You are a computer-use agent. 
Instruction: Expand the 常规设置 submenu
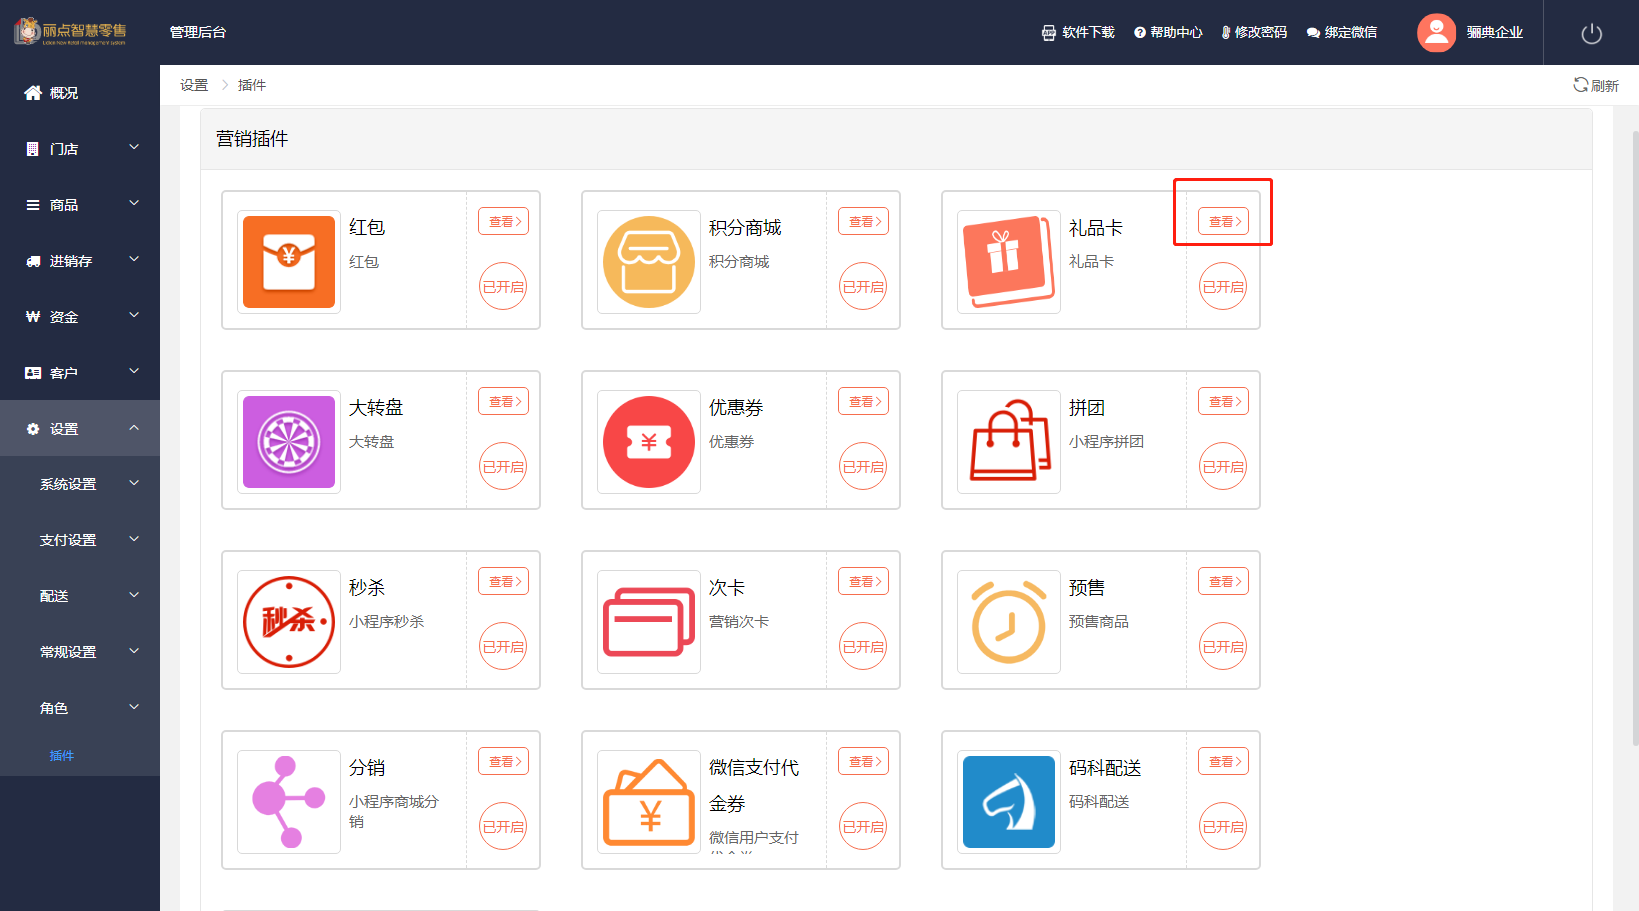point(80,652)
